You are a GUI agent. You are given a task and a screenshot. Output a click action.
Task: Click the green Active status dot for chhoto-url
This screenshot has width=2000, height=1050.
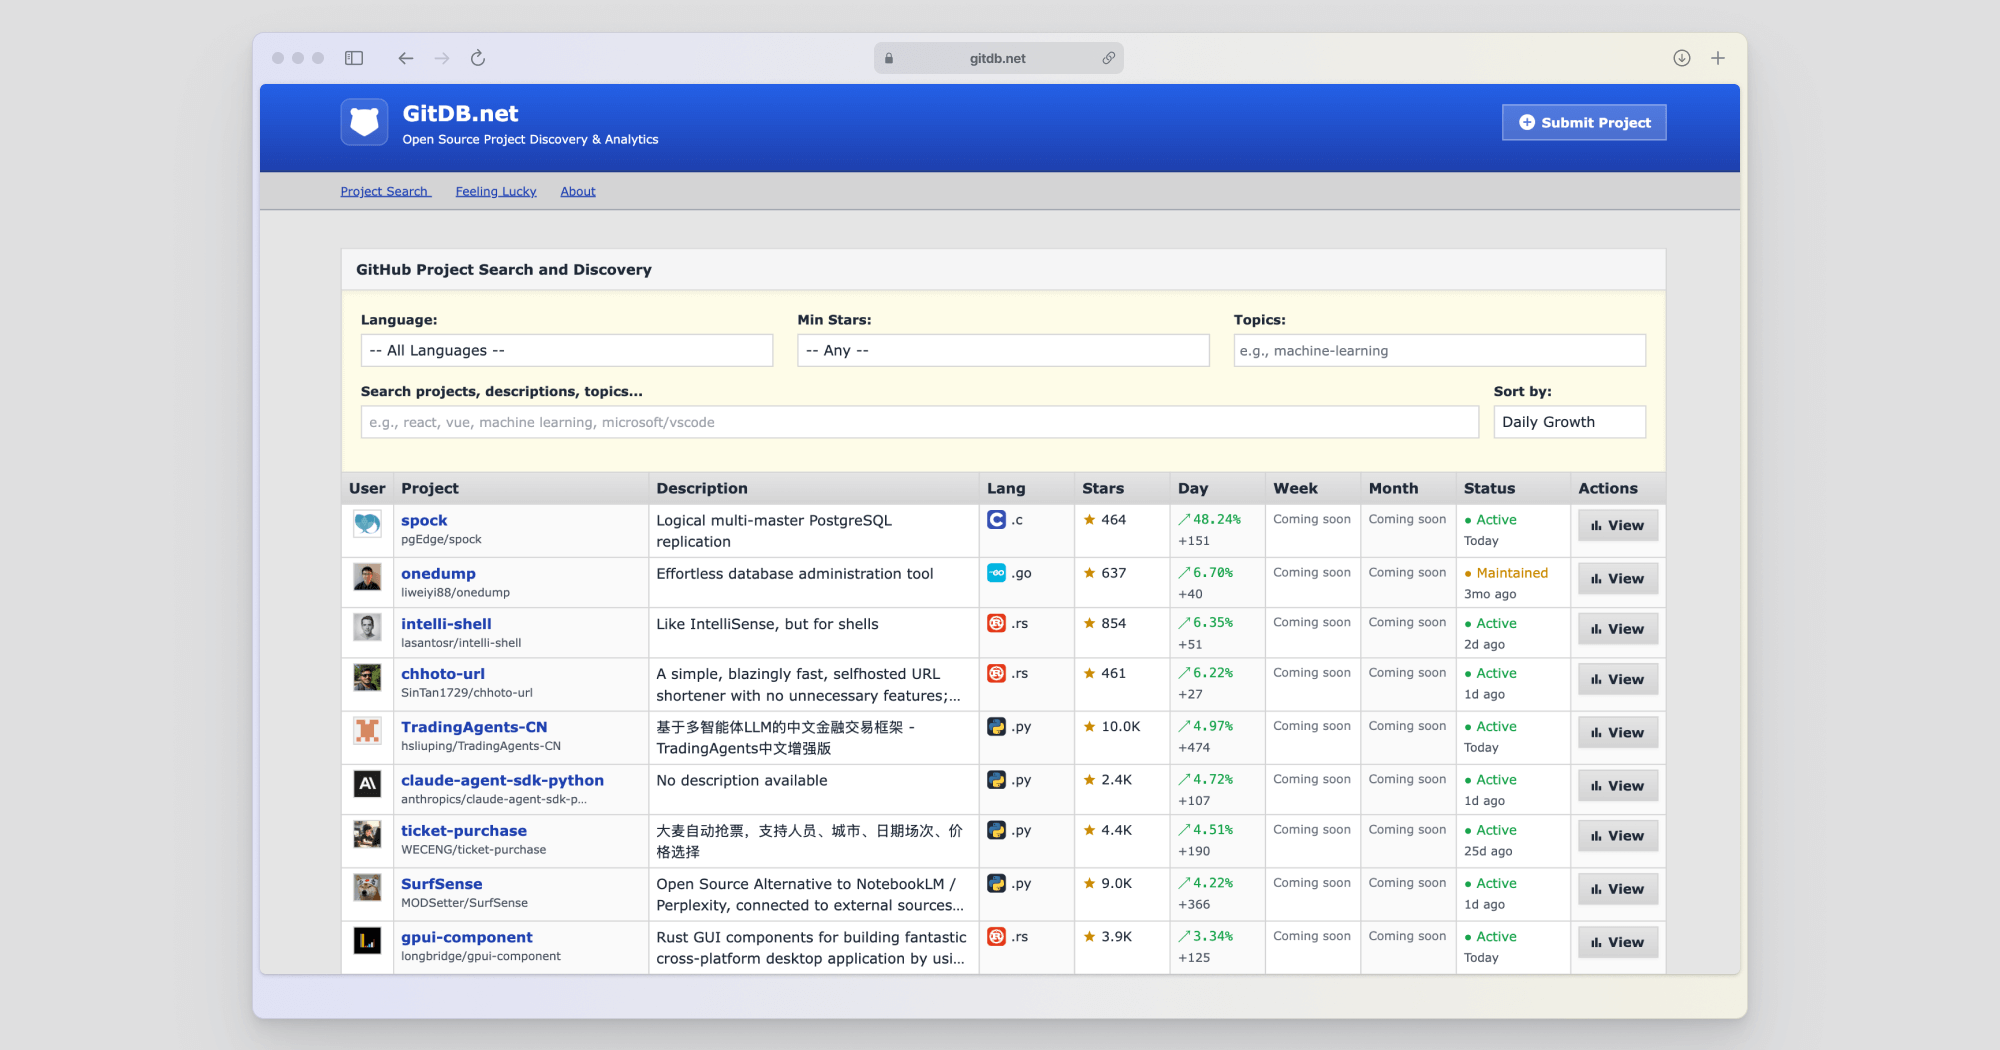tap(1468, 673)
